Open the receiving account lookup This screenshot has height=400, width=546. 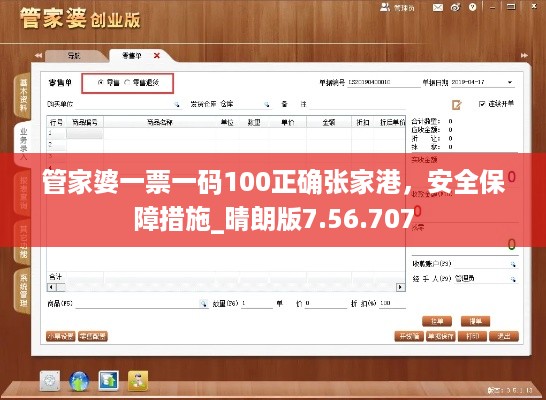point(513,264)
